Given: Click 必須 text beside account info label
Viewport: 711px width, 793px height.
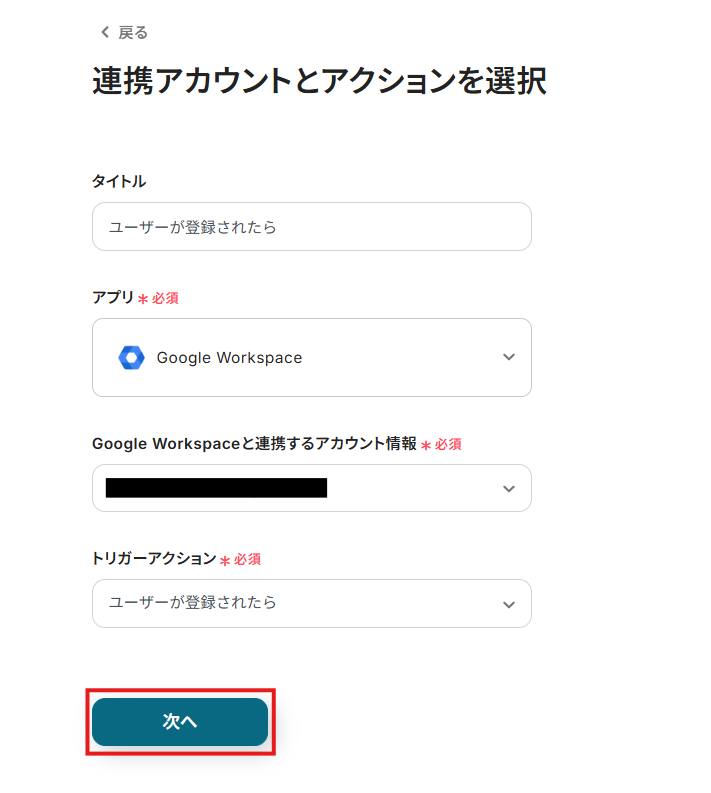Looking at the screenshot, I should coord(448,444).
